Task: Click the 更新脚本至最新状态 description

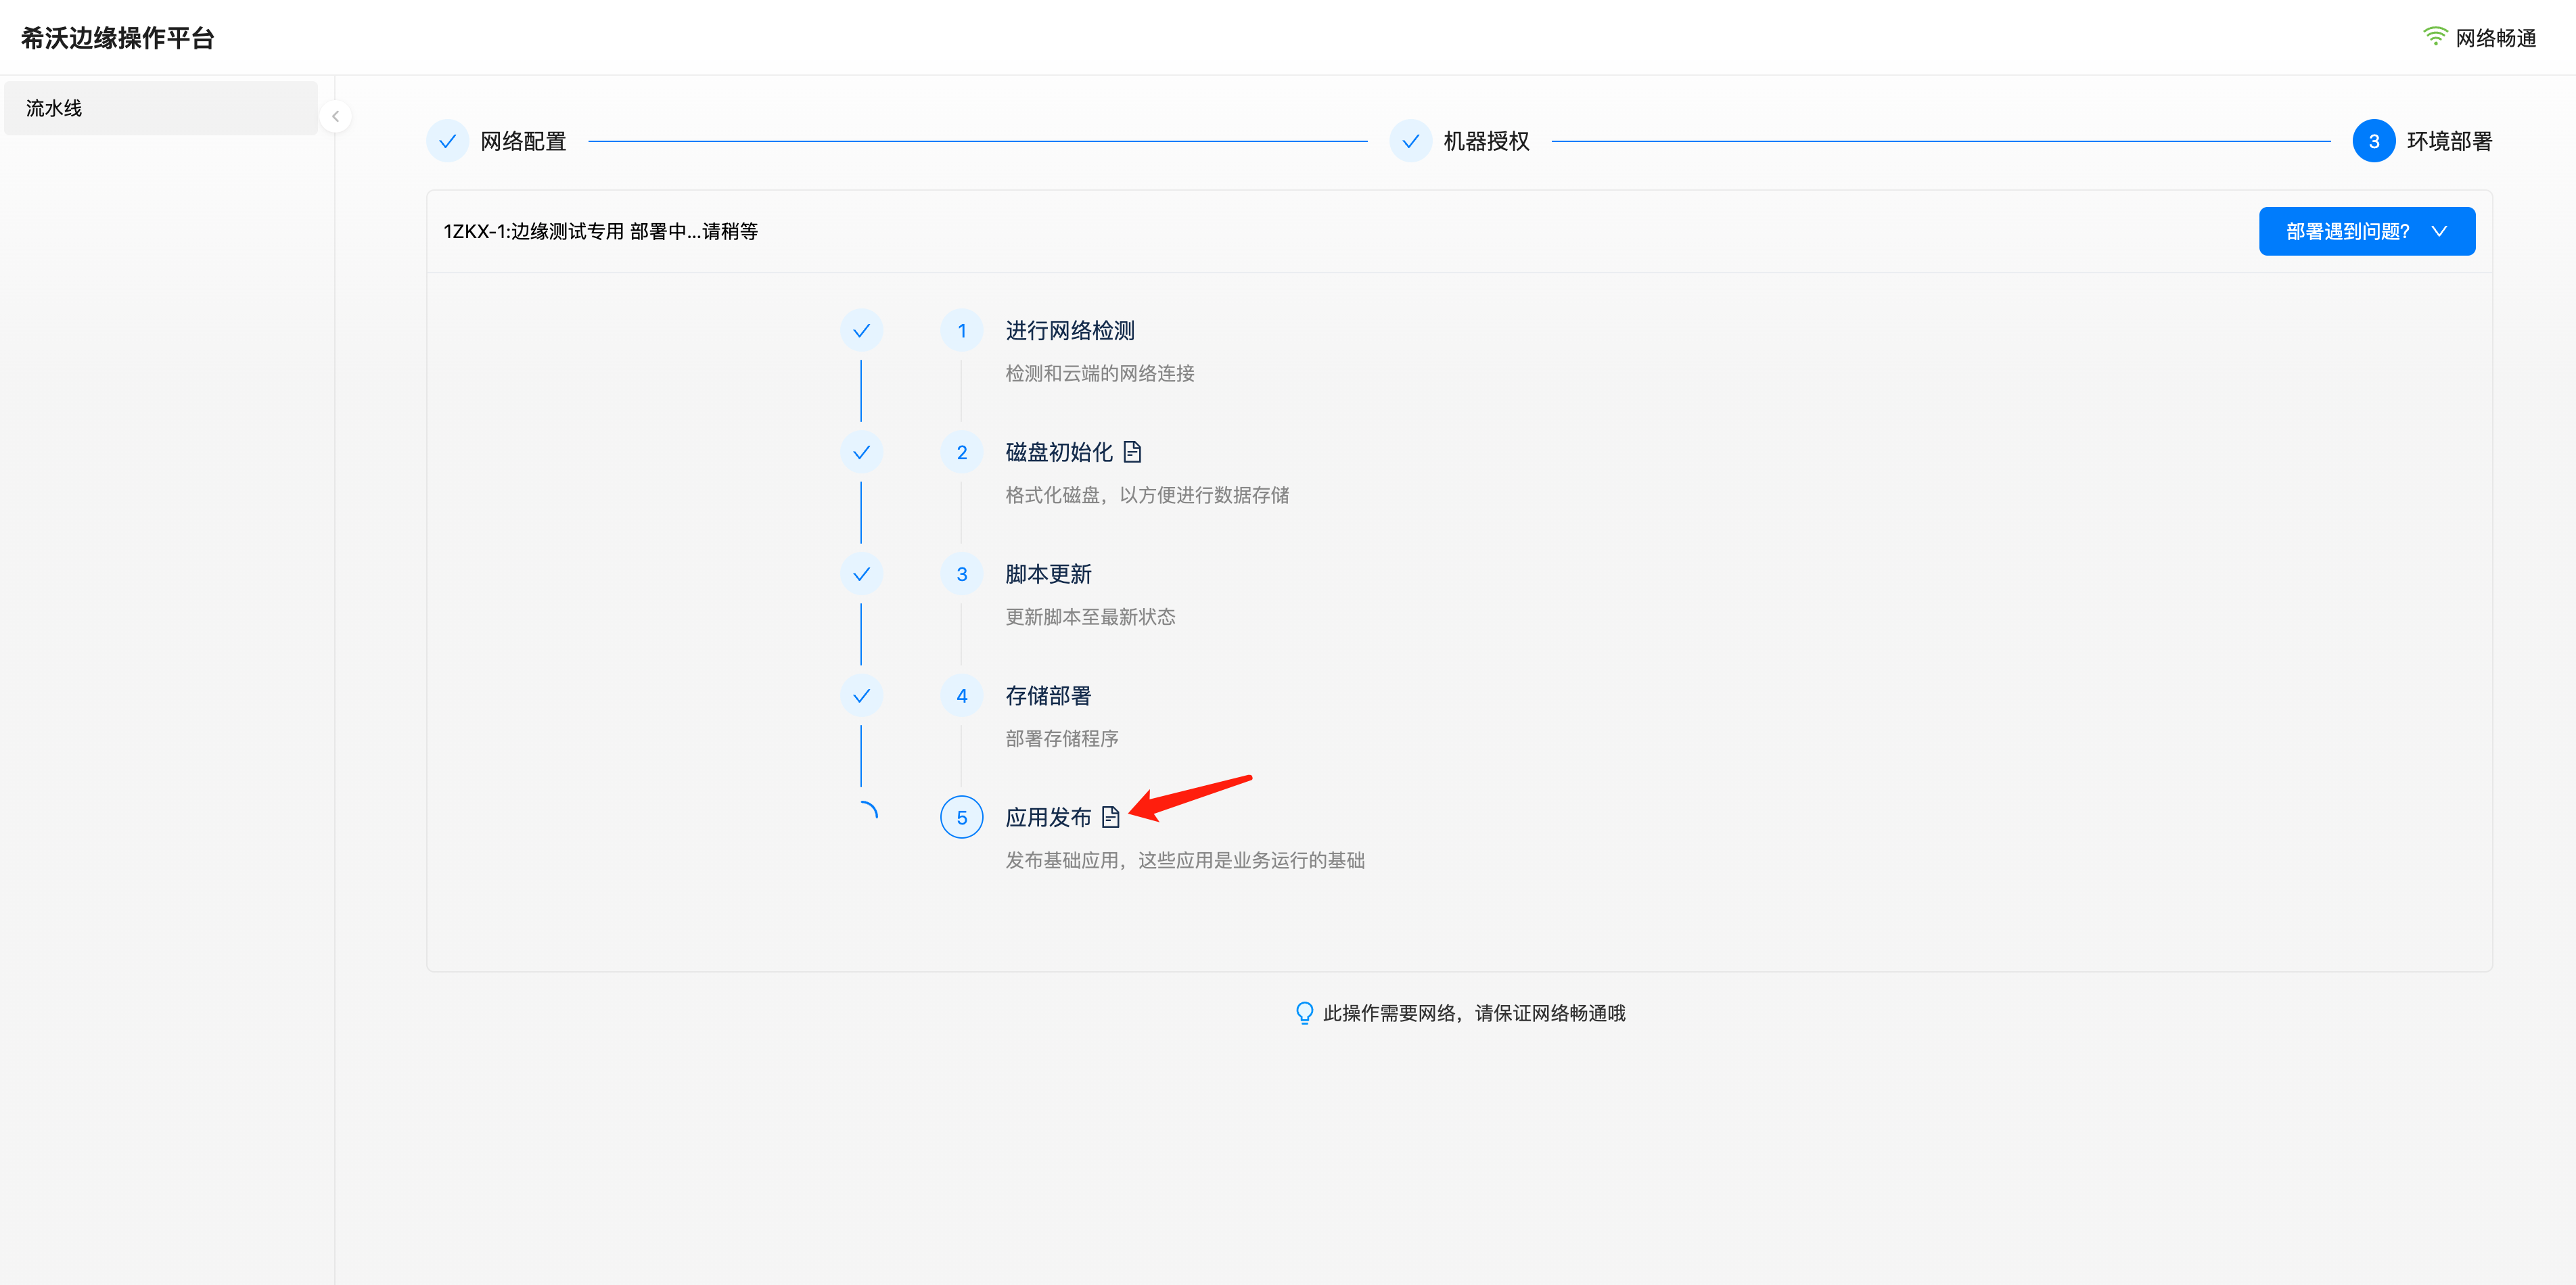Action: 1090,617
